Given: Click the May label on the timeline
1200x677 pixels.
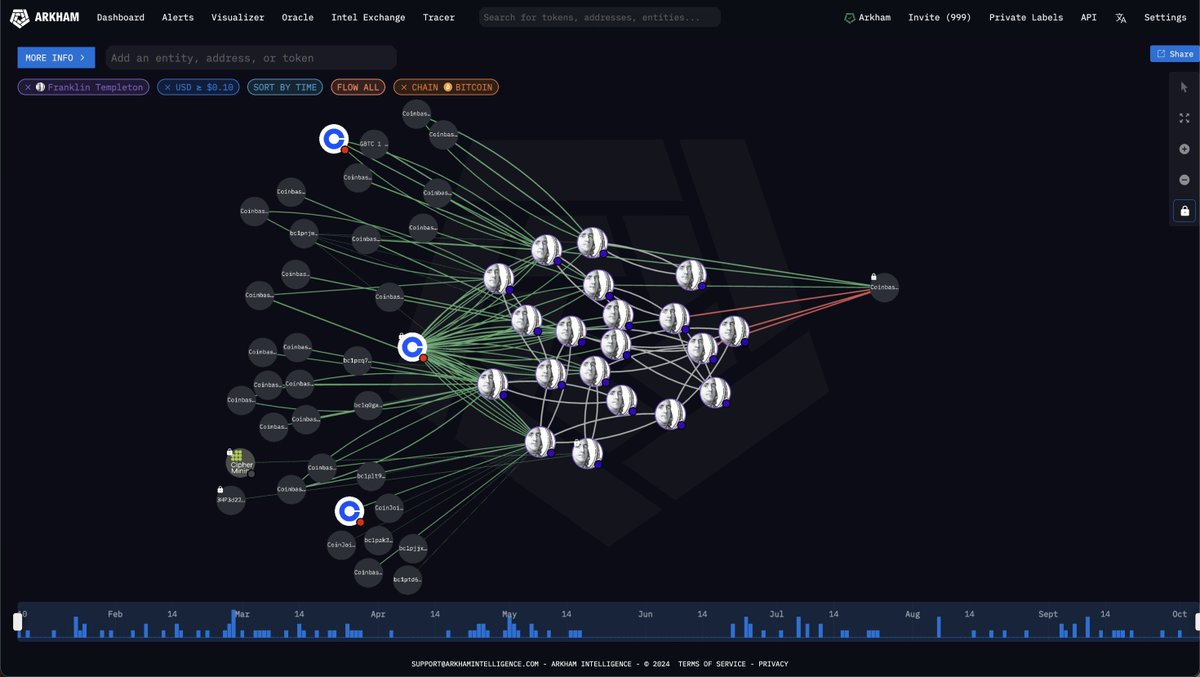Looking at the screenshot, I should point(509,614).
